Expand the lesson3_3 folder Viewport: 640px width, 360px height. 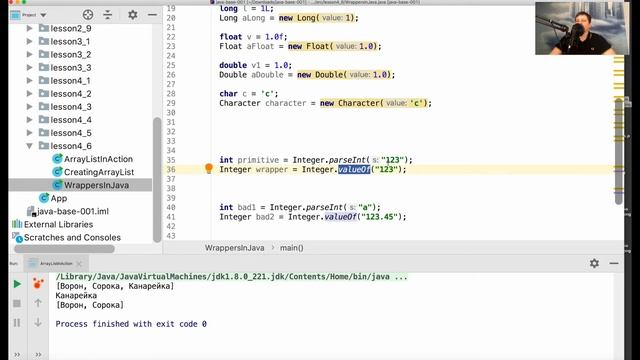(x=29, y=67)
